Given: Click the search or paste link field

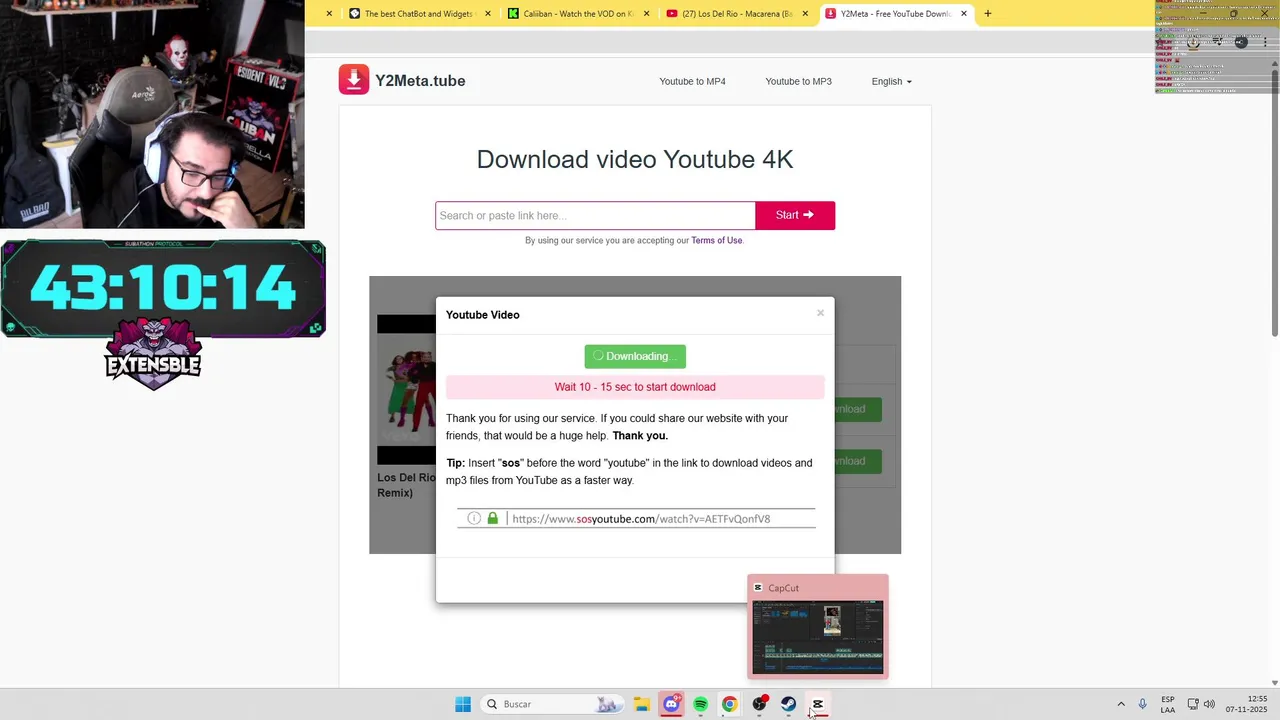Looking at the screenshot, I should [595, 215].
